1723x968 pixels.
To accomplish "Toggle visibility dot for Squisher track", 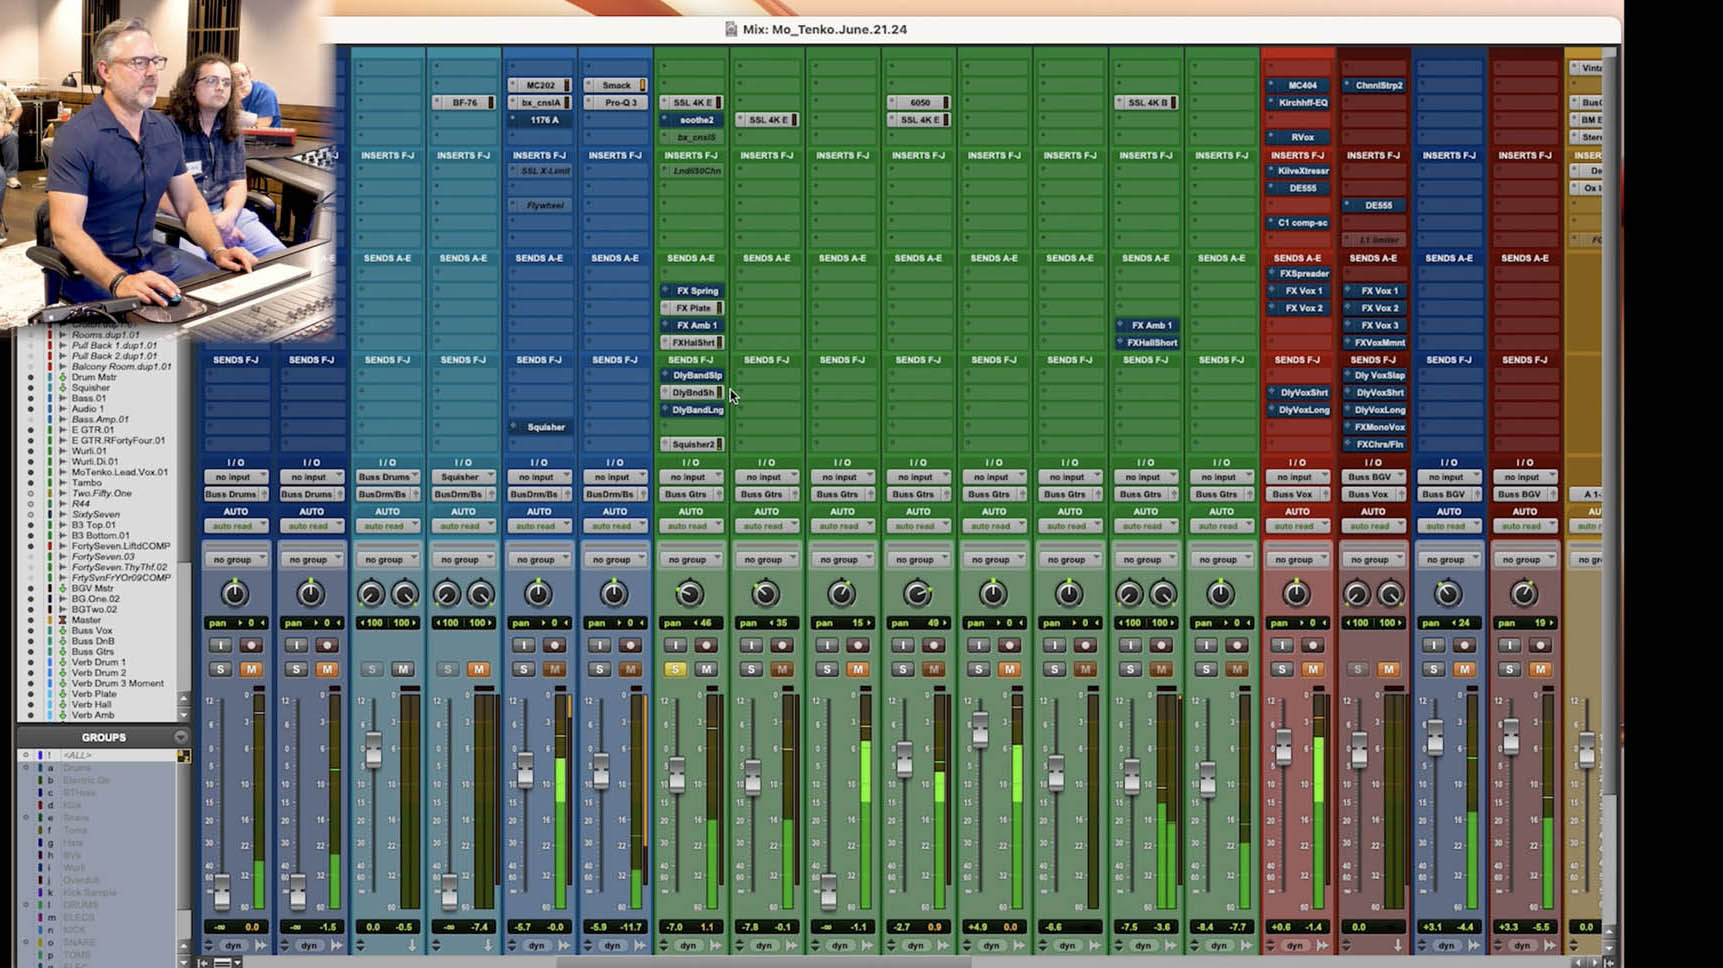I will click(x=30, y=388).
